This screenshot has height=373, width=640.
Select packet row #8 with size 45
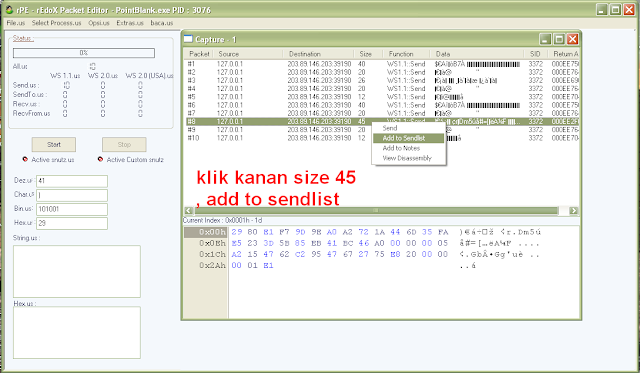tap(382, 122)
